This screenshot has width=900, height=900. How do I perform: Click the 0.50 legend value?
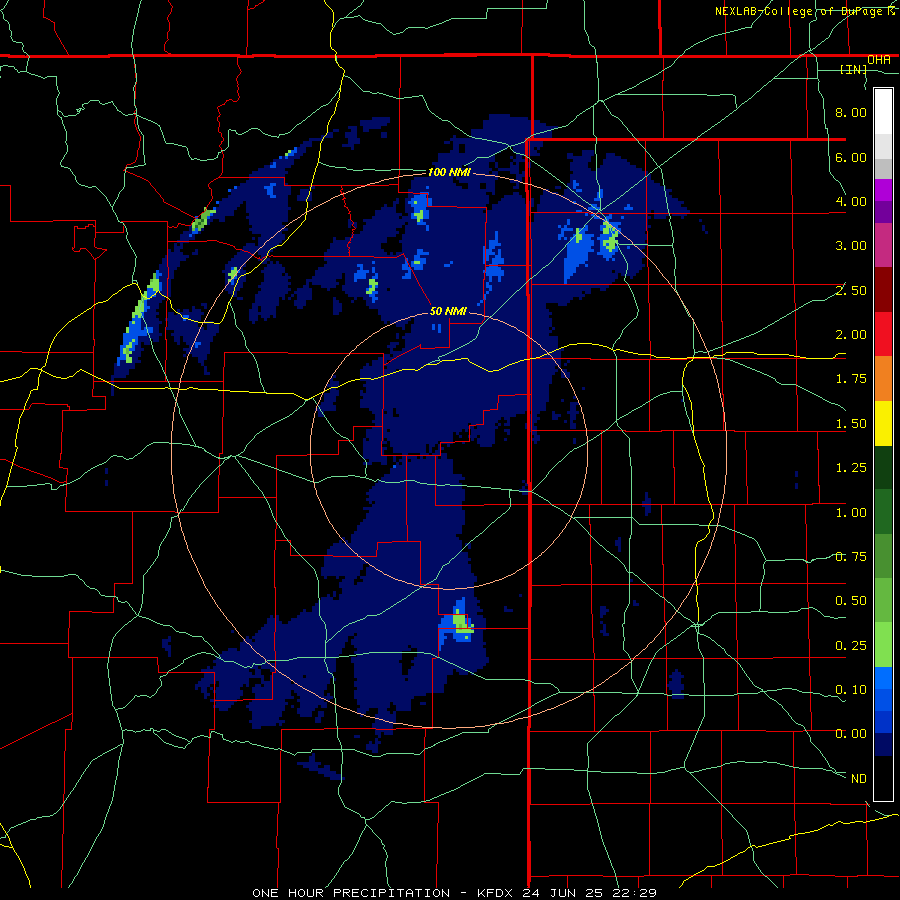click(851, 601)
